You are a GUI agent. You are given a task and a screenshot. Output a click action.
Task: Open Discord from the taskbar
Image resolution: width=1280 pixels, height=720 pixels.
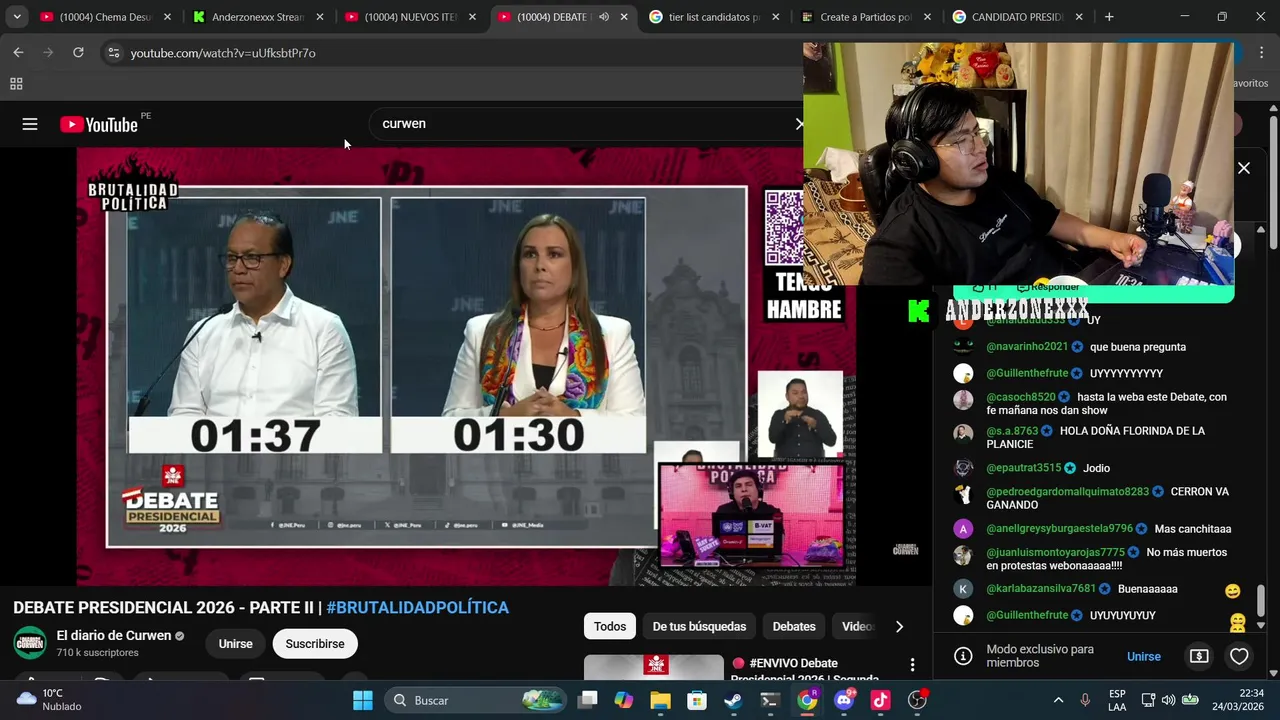coord(843,700)
